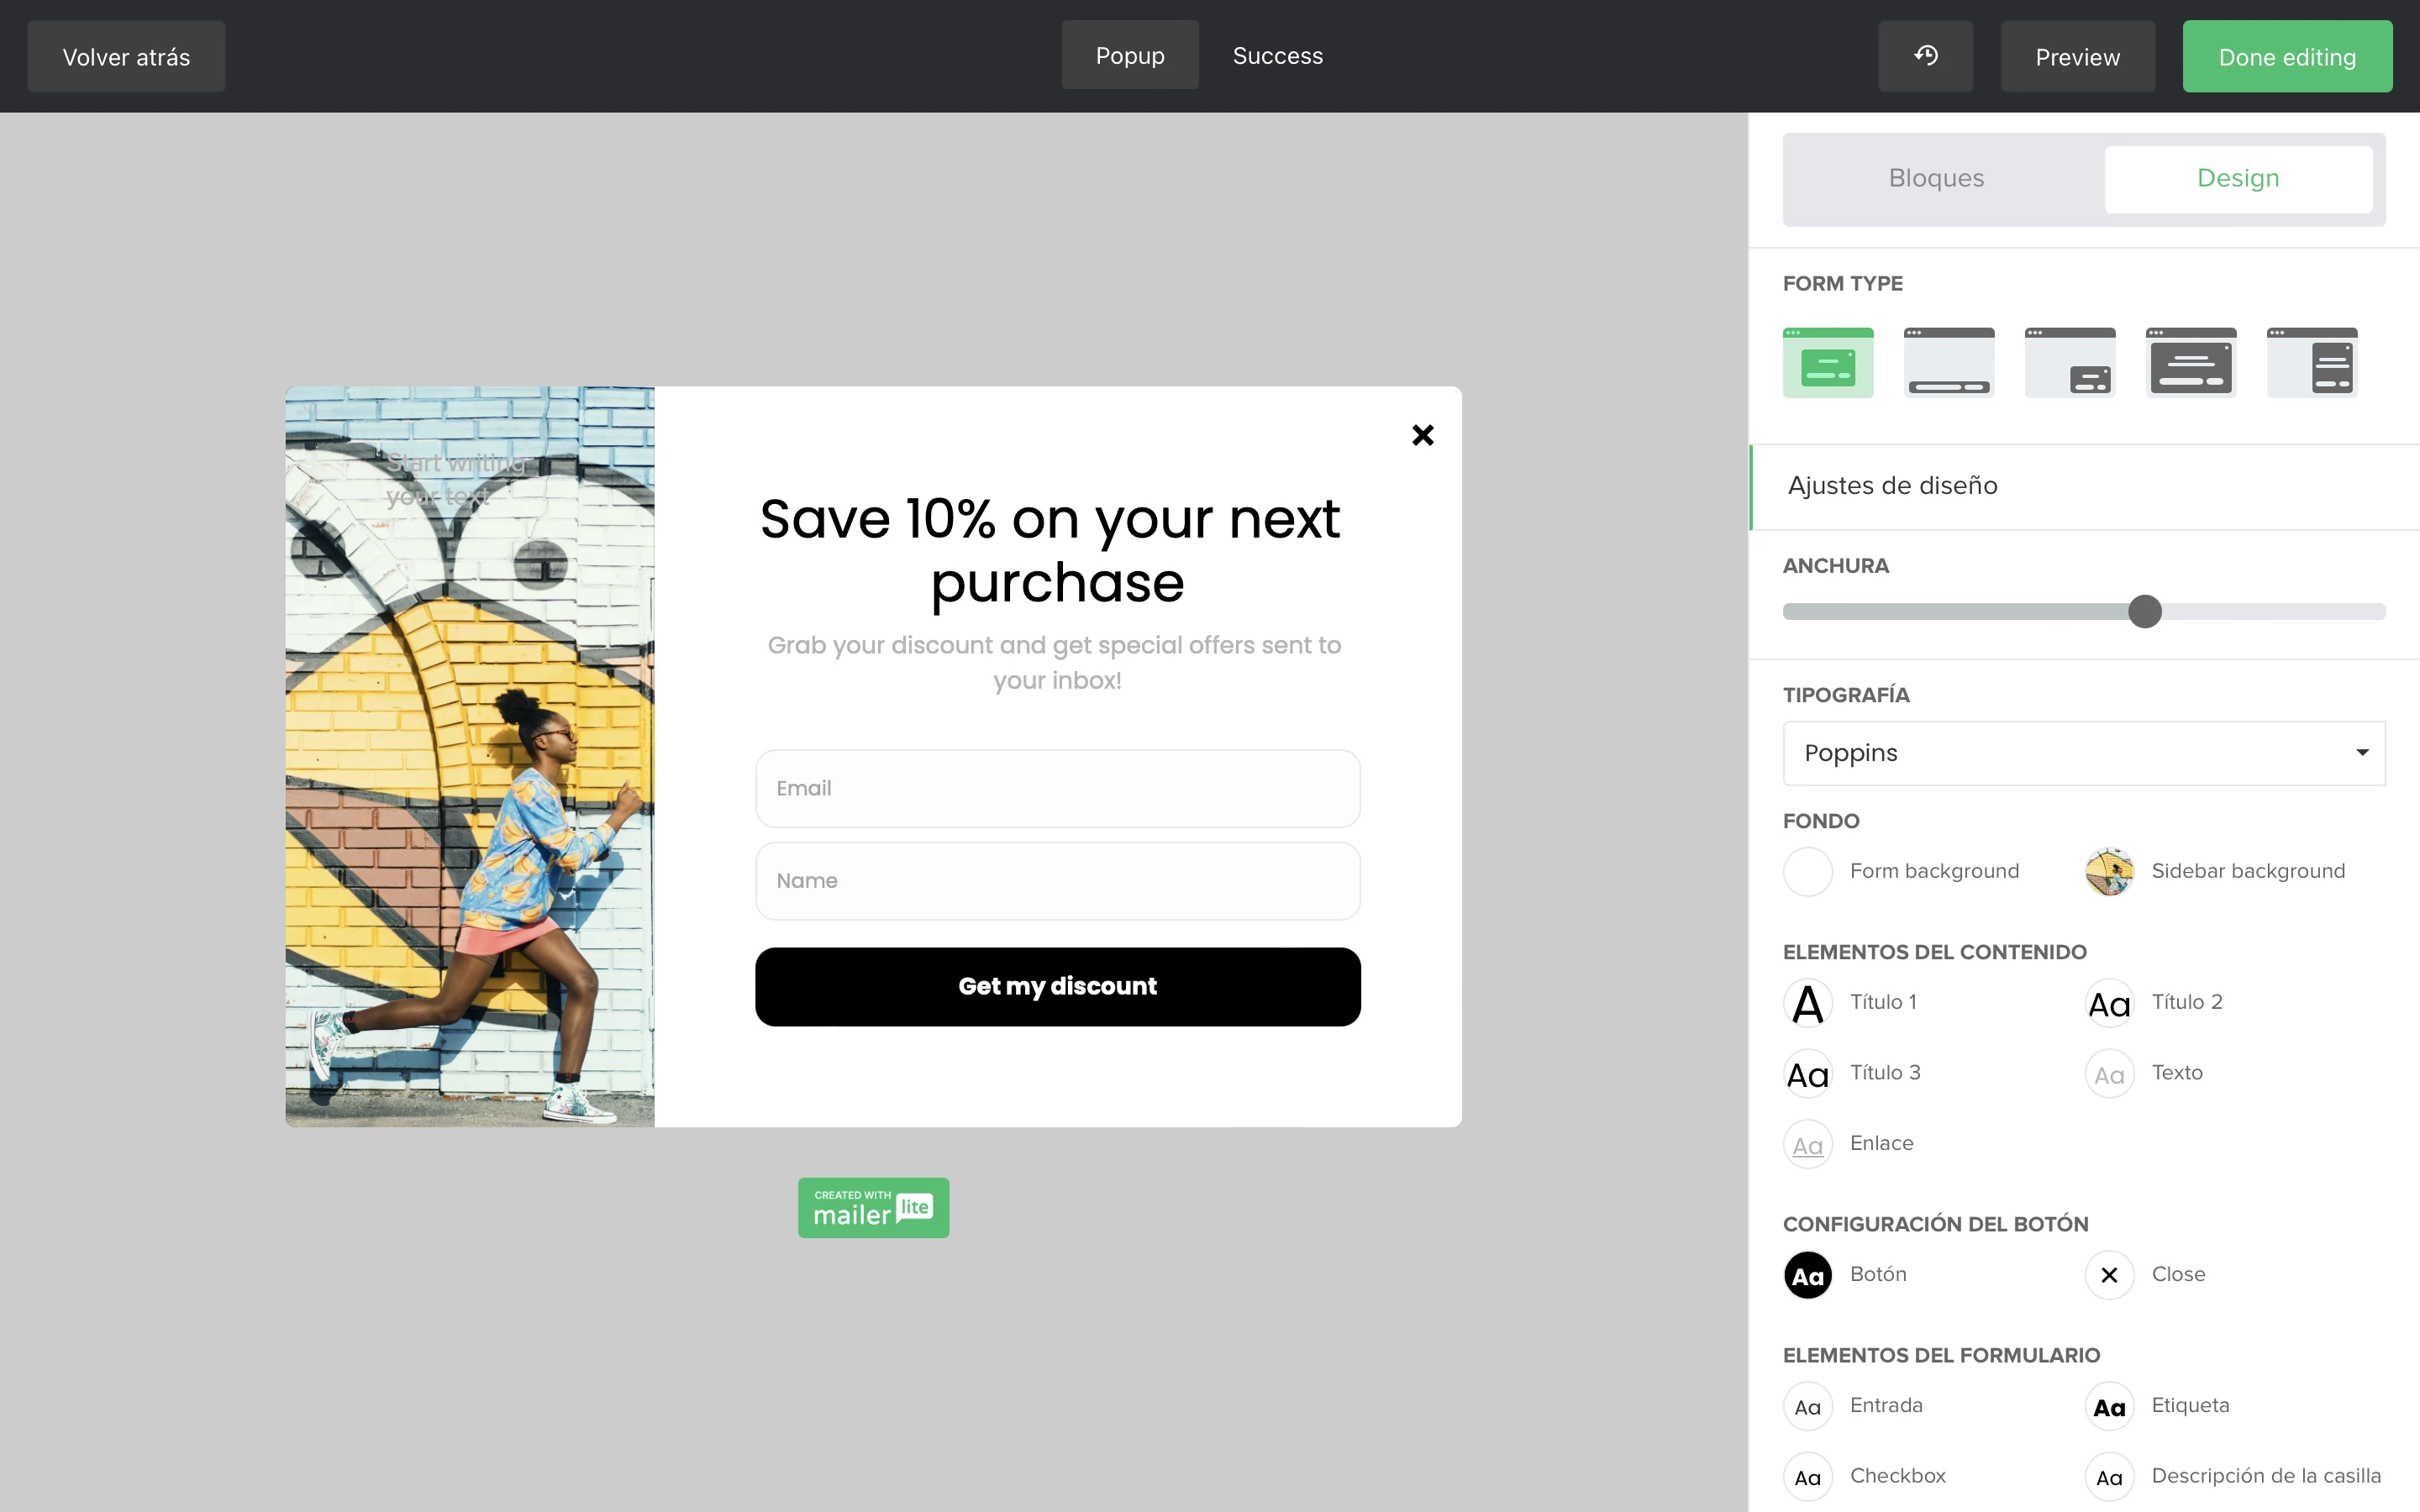Open the Form background color swatch
Viewport: 2420px width, 1512px height.
click(x=1808, y=871)
